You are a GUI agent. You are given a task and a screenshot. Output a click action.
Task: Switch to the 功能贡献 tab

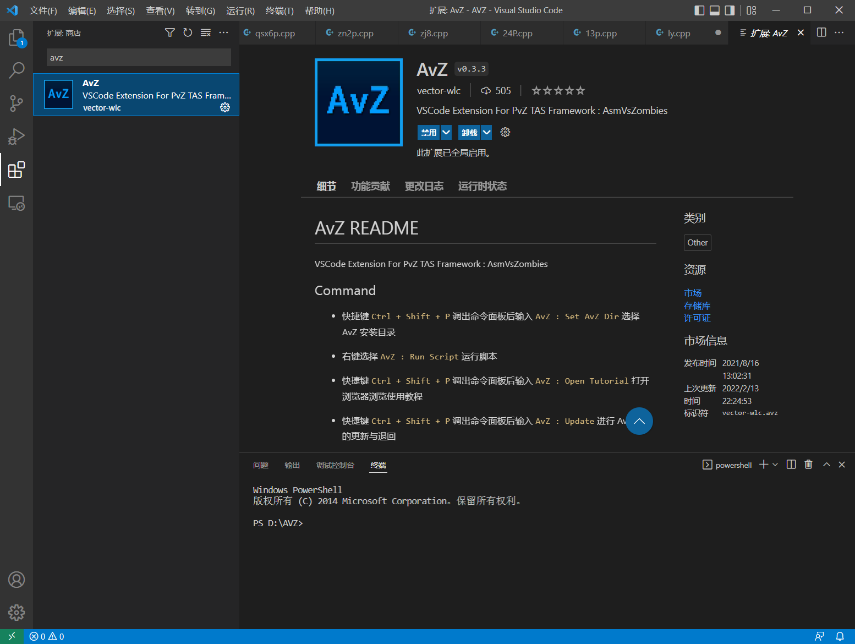tap(370, 186)
